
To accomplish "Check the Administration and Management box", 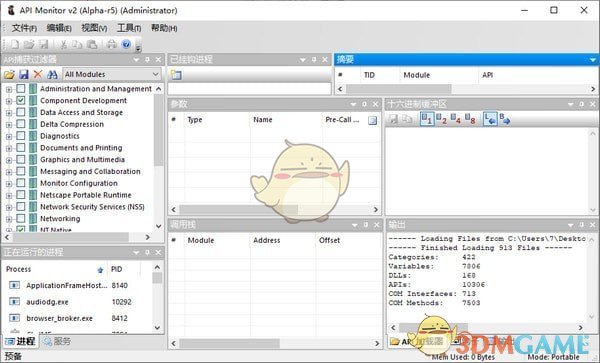I will [x=21, y=88].
